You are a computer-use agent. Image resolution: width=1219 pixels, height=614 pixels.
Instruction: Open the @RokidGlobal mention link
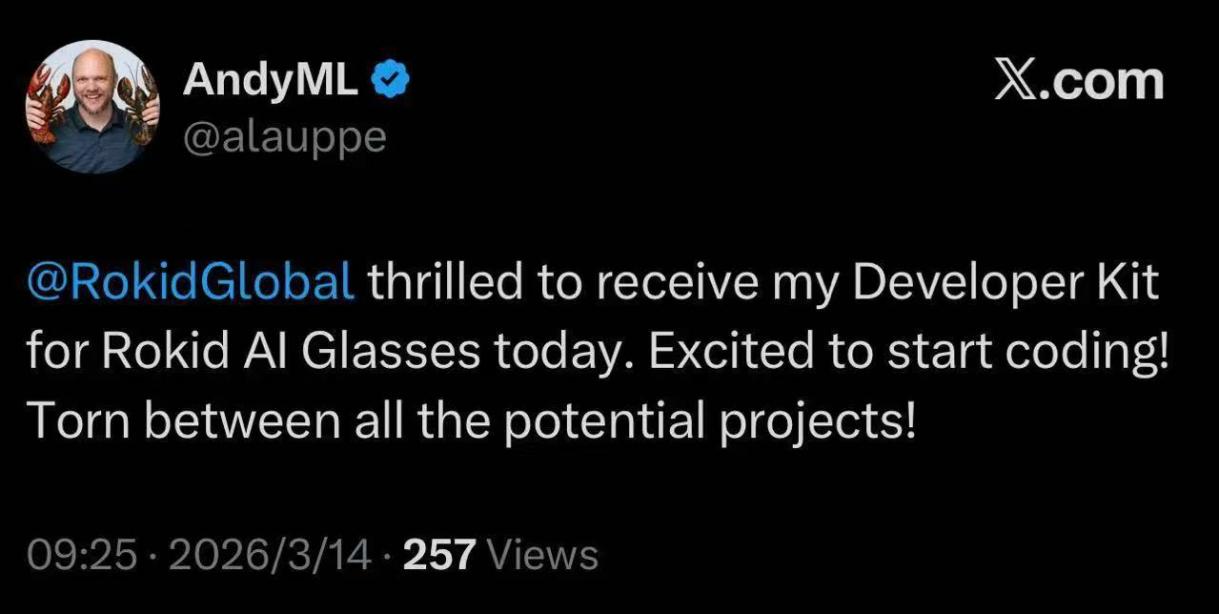coord(188,285)
